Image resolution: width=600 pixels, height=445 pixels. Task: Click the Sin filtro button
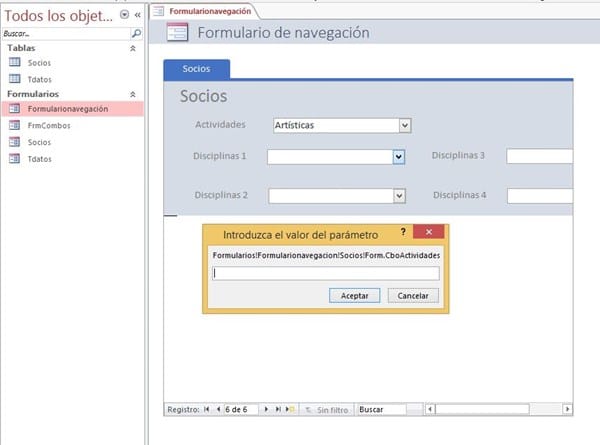(327, 410)
